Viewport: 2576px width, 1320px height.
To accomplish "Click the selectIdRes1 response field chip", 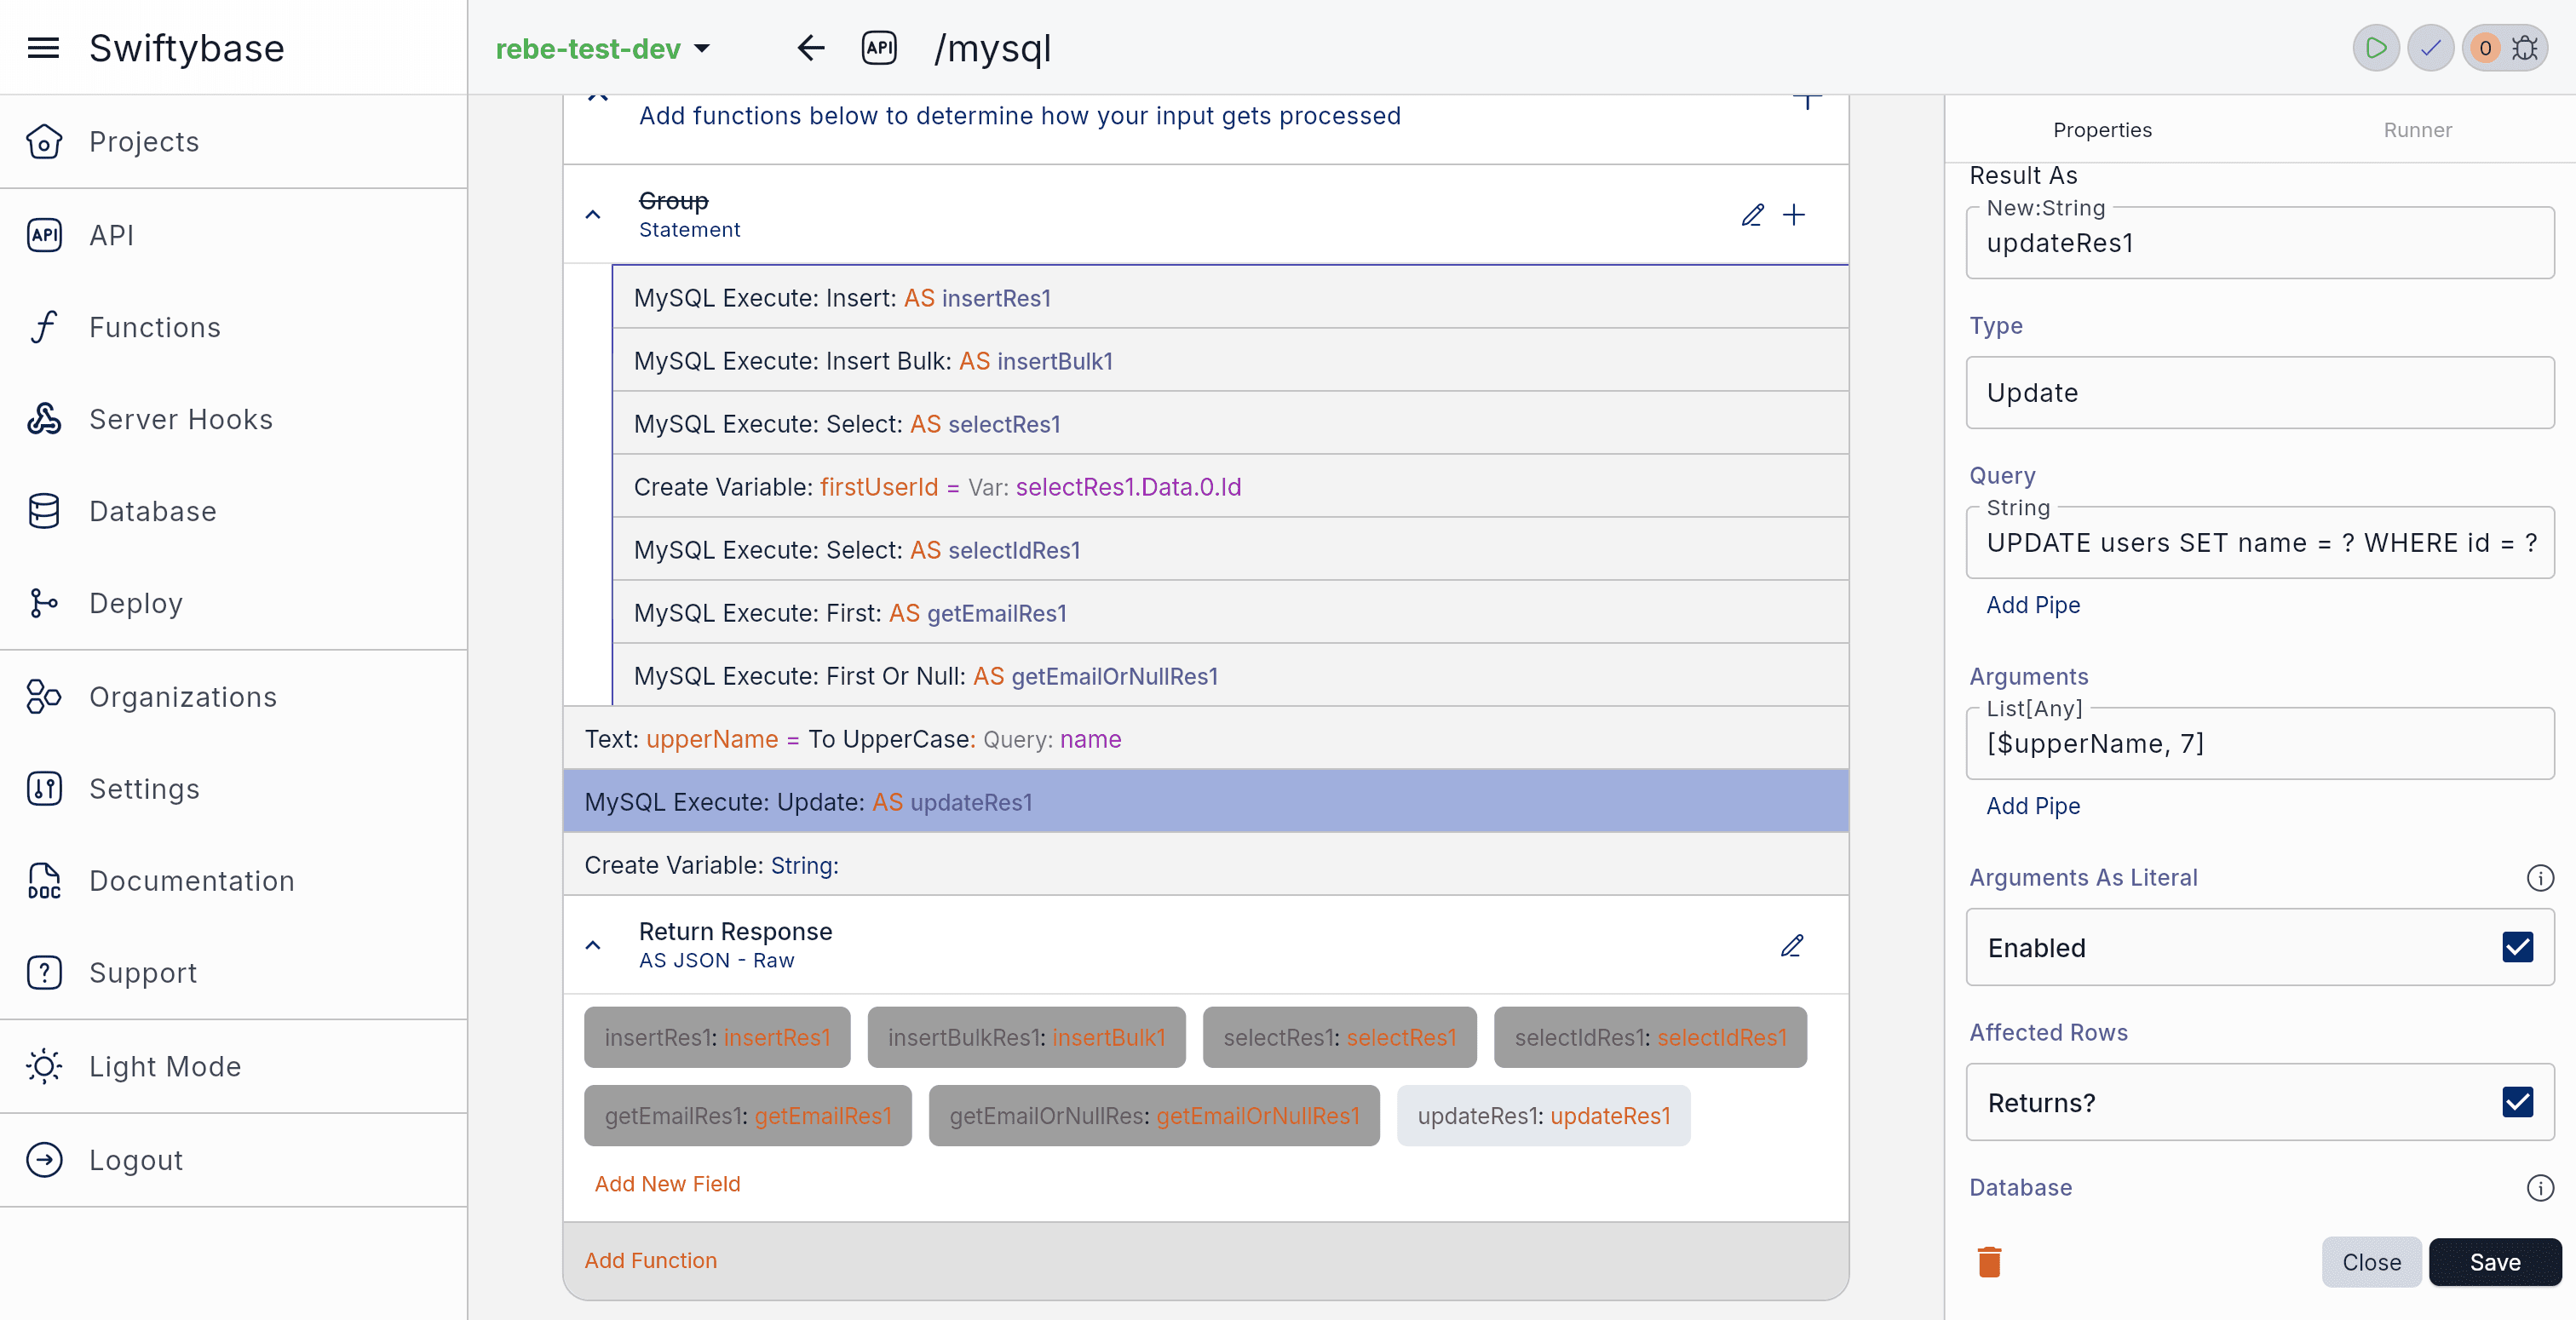I will (1650, 1037).
